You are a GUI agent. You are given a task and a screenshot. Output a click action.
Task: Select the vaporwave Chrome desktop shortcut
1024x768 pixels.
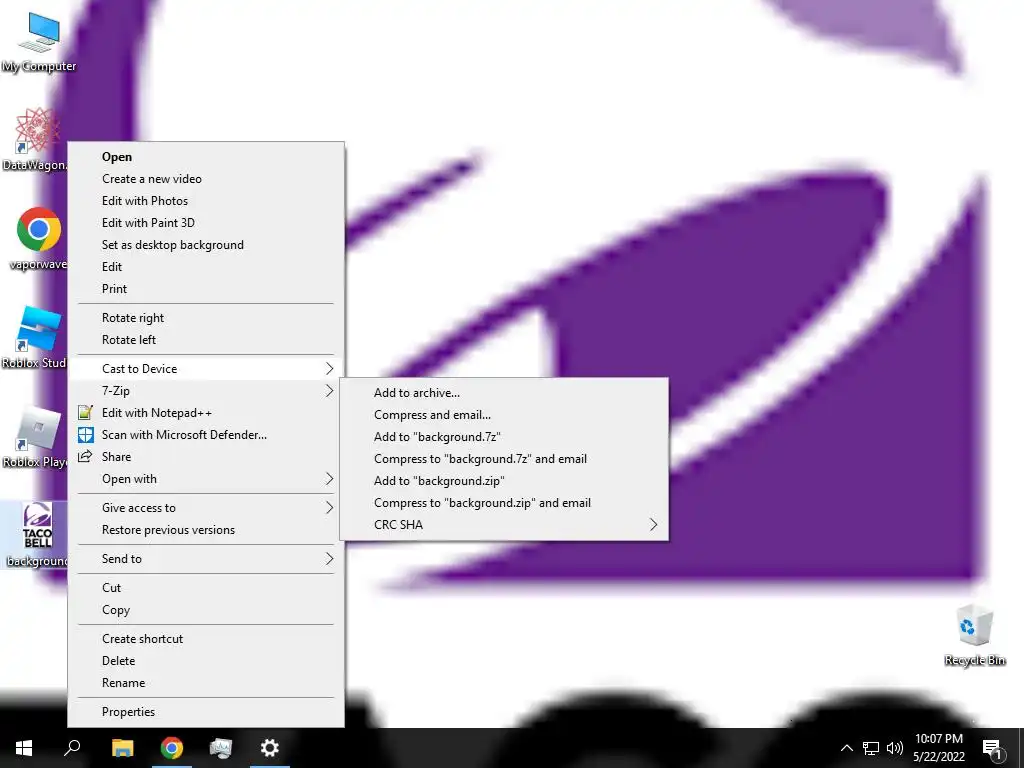(x=37, y=238)
